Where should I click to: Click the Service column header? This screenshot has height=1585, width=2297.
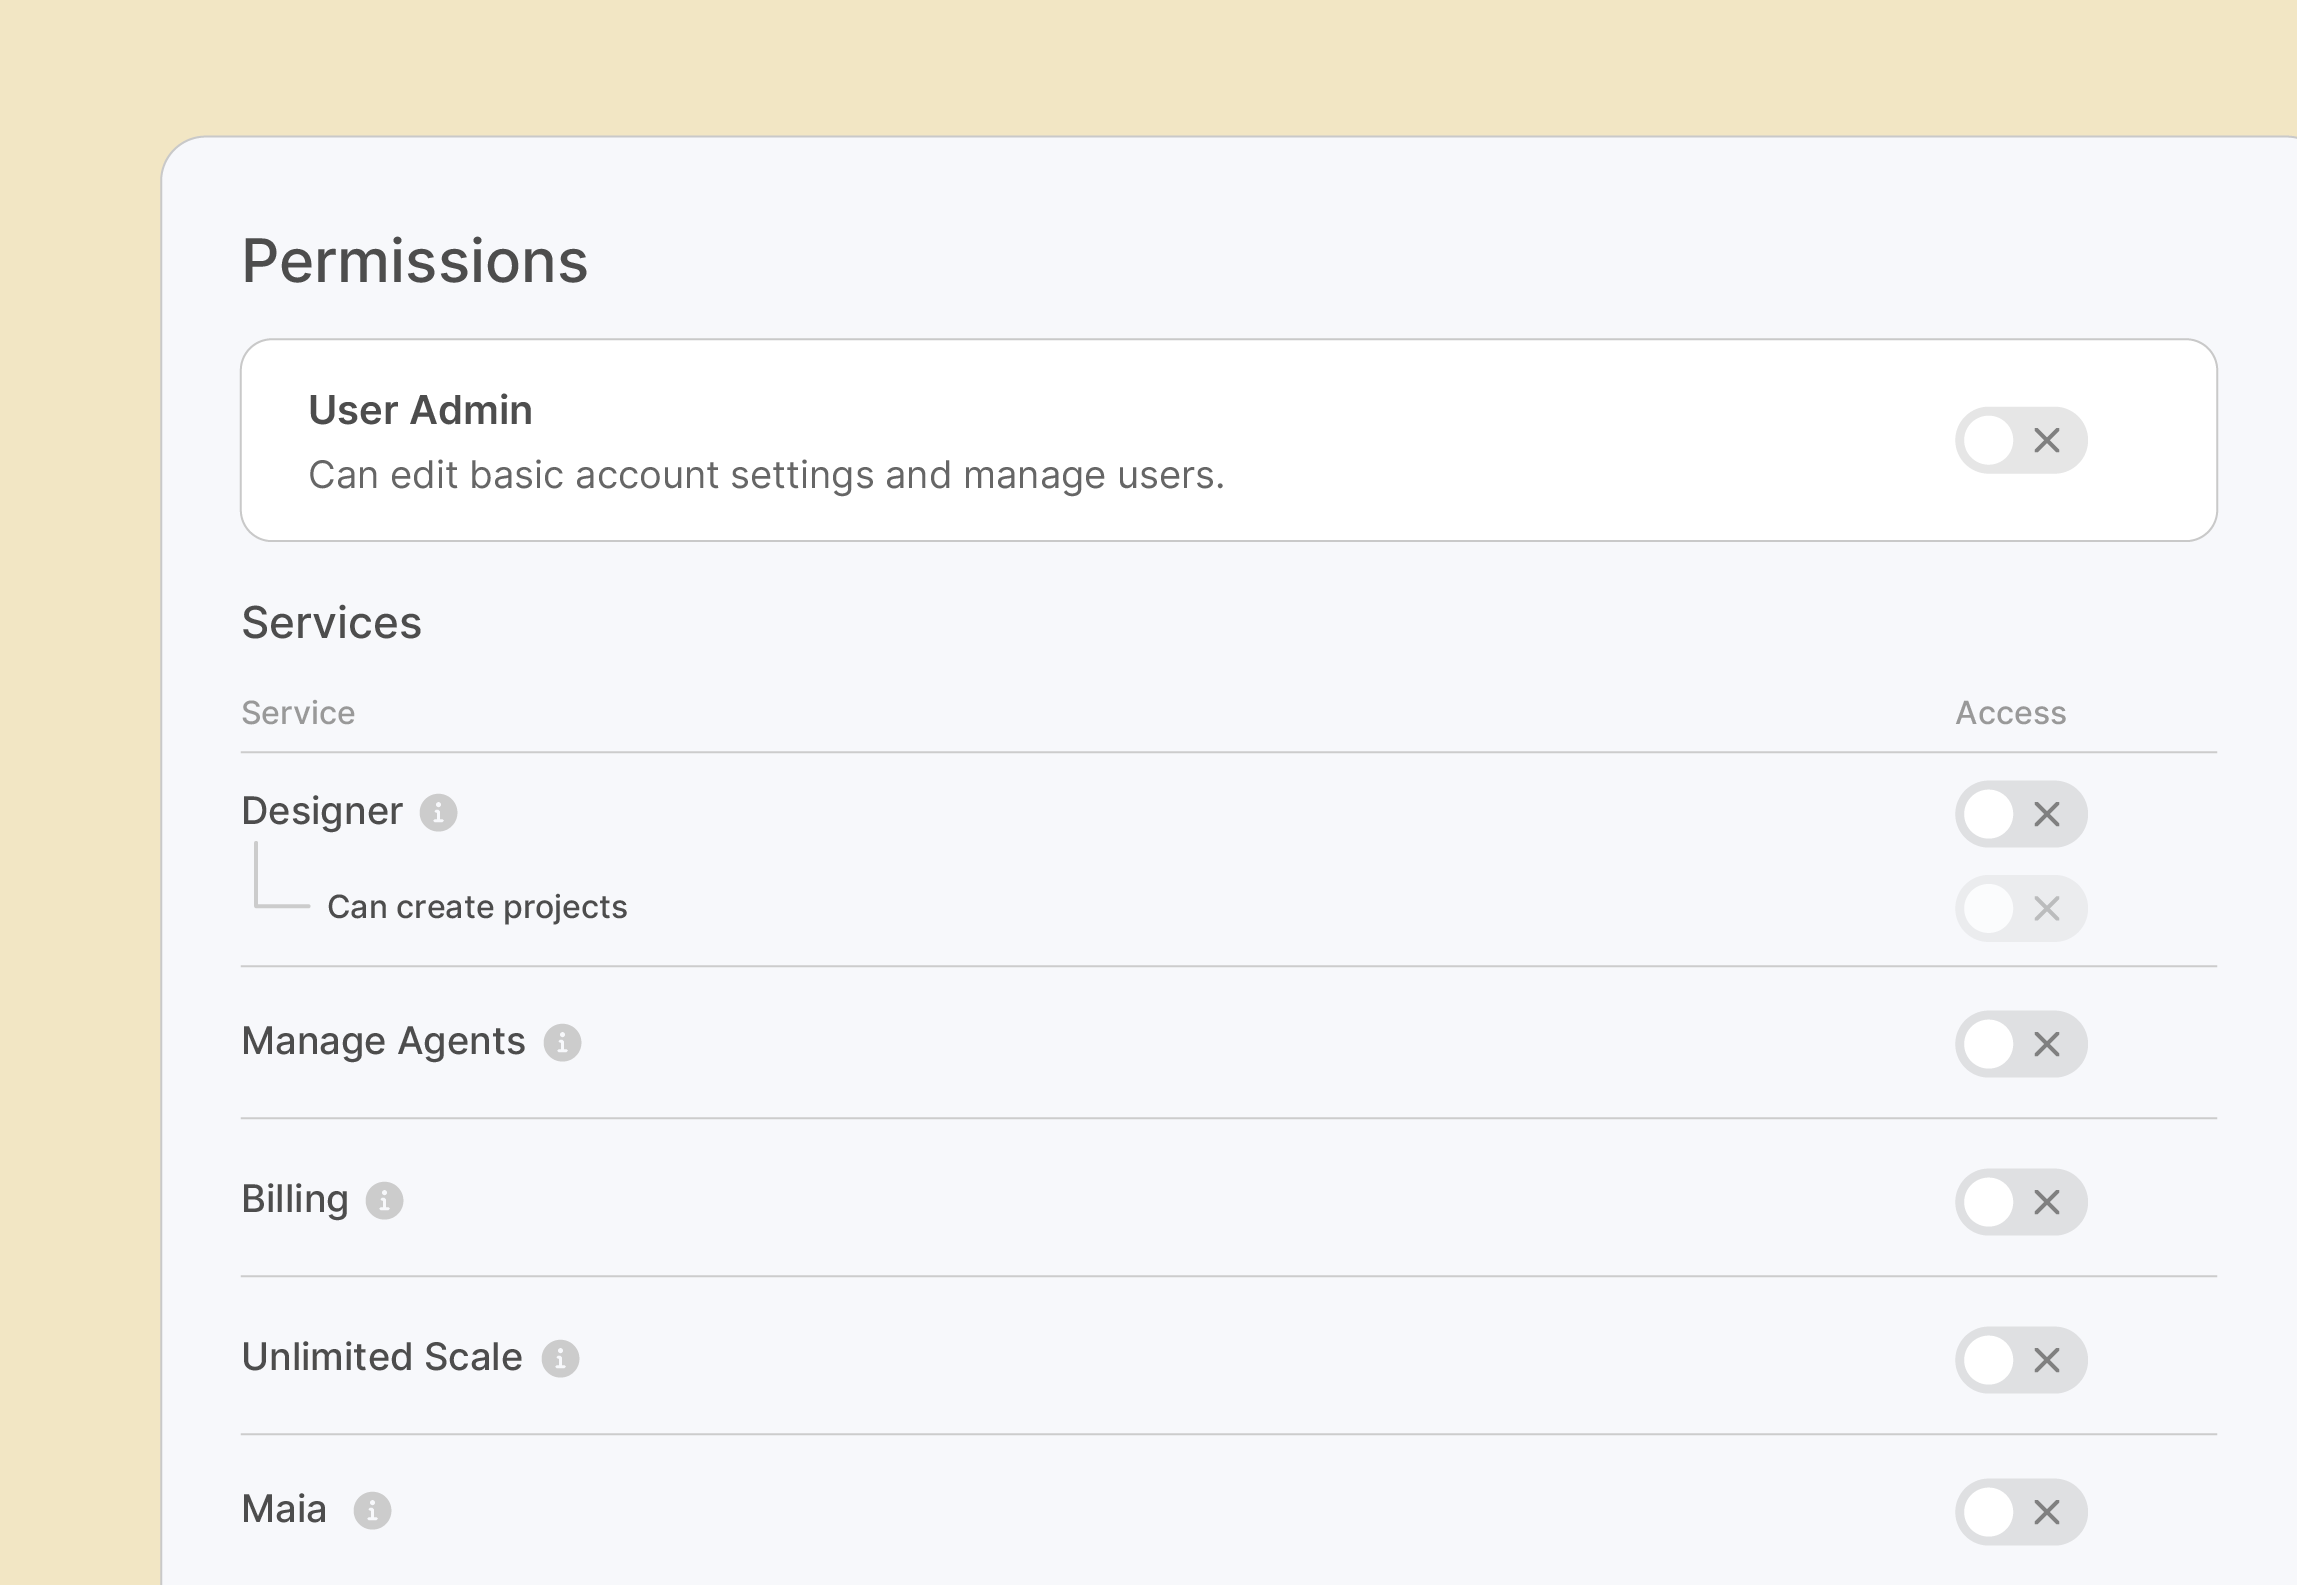pyautogui.click(x=298, y=712)
